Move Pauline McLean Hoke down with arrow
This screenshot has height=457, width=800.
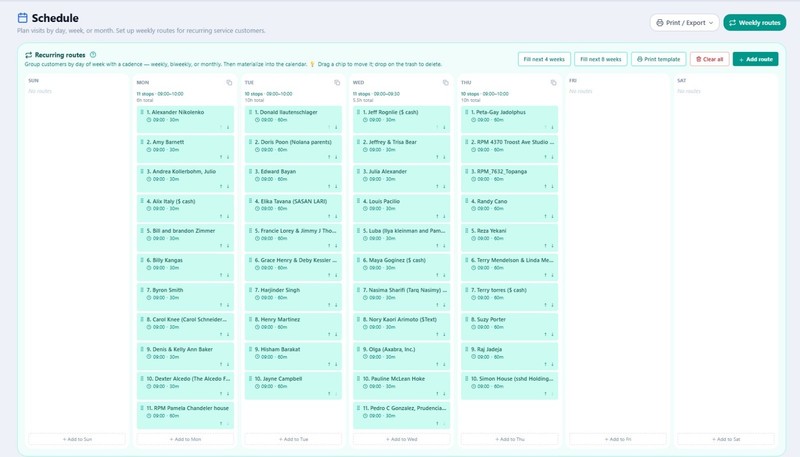click(x=444, y=394)
